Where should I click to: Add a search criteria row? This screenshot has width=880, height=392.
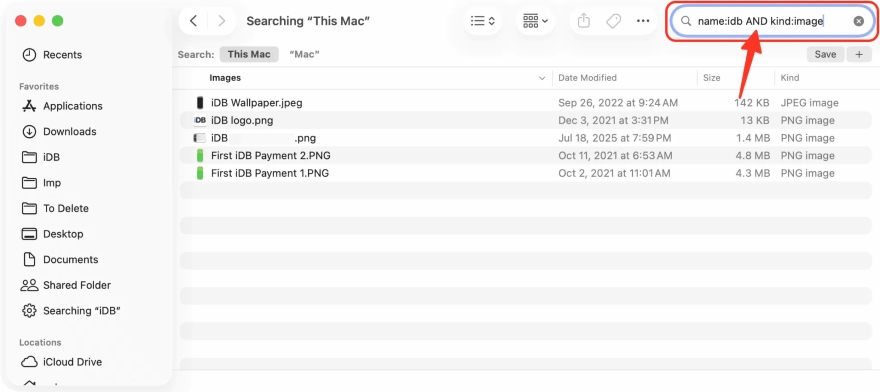[x=859, y=54]
